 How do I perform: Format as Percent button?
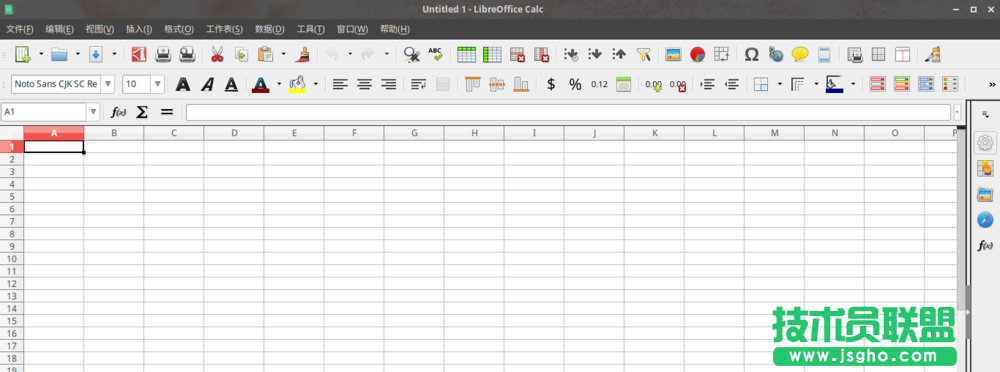pos(575,84)
